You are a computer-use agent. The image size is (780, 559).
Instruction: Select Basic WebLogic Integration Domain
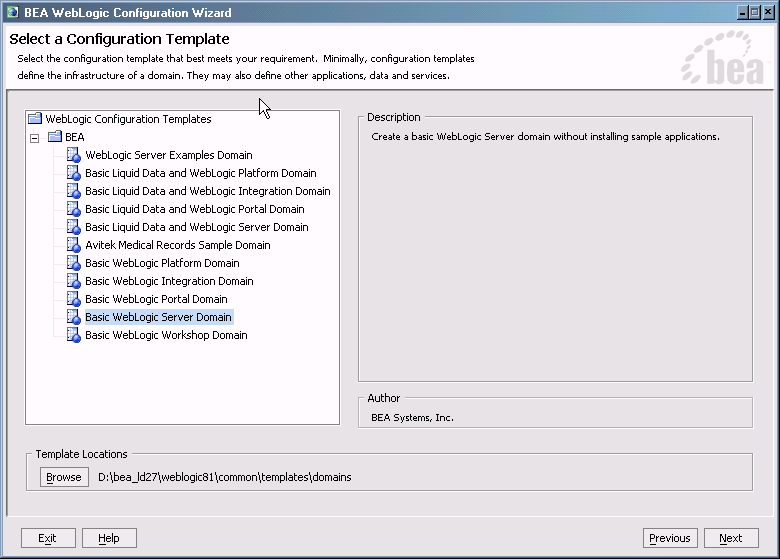[x=169, y=281]
